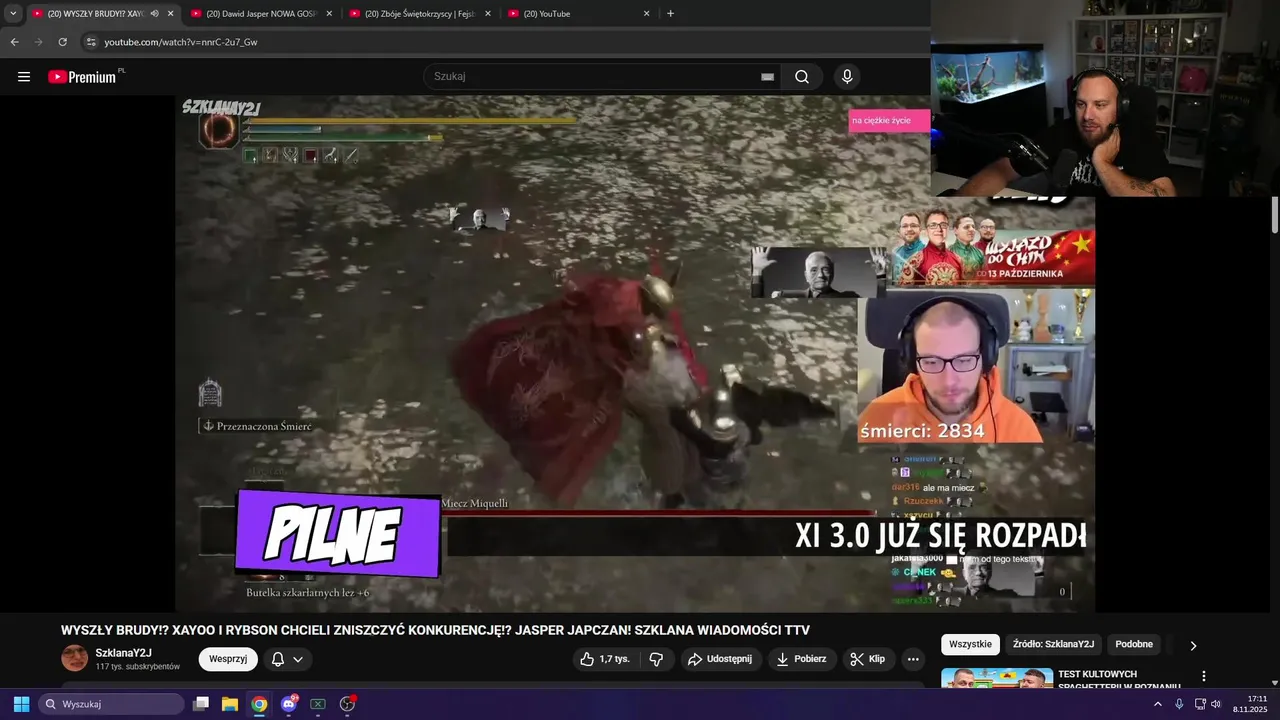Open the network tray icon
Image resolution: width=1280 pixels, height=720 pixels.
point(1200,704)
